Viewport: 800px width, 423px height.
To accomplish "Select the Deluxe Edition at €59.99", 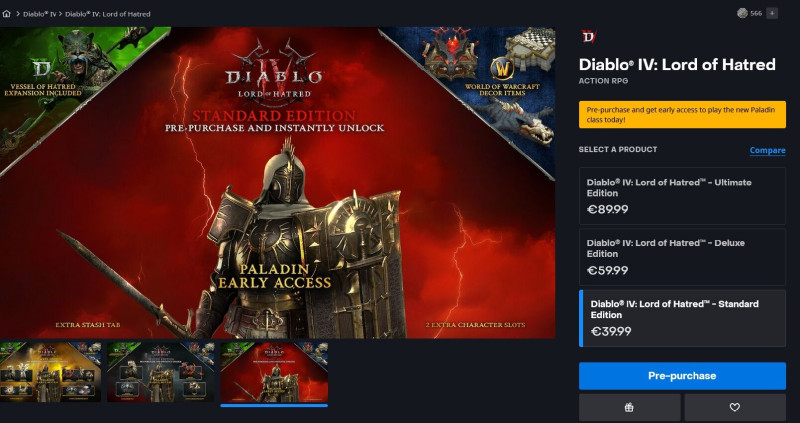I will pyautogui.click(x=682, y=257).
